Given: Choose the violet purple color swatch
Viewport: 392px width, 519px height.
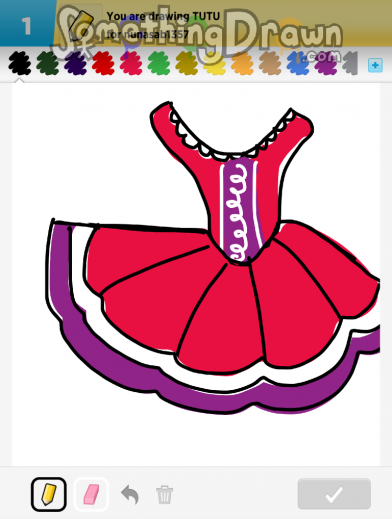Looking at the screenshot, I should pos(326,63).
